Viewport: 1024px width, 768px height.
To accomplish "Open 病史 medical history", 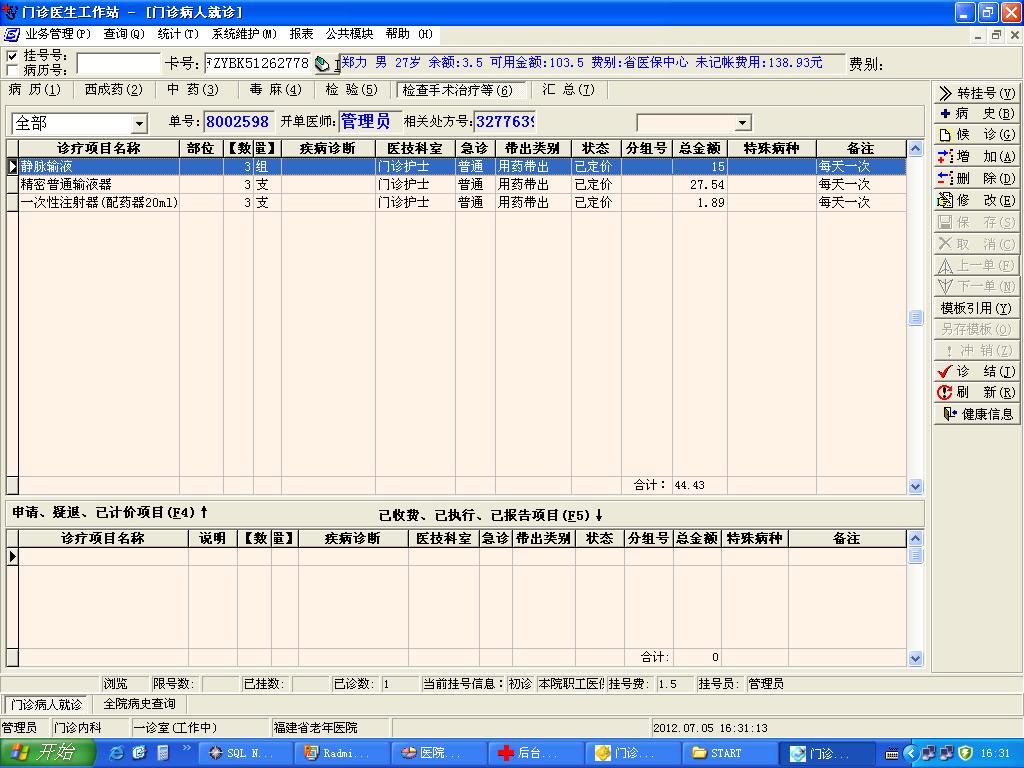I will (x=976, y=114).
